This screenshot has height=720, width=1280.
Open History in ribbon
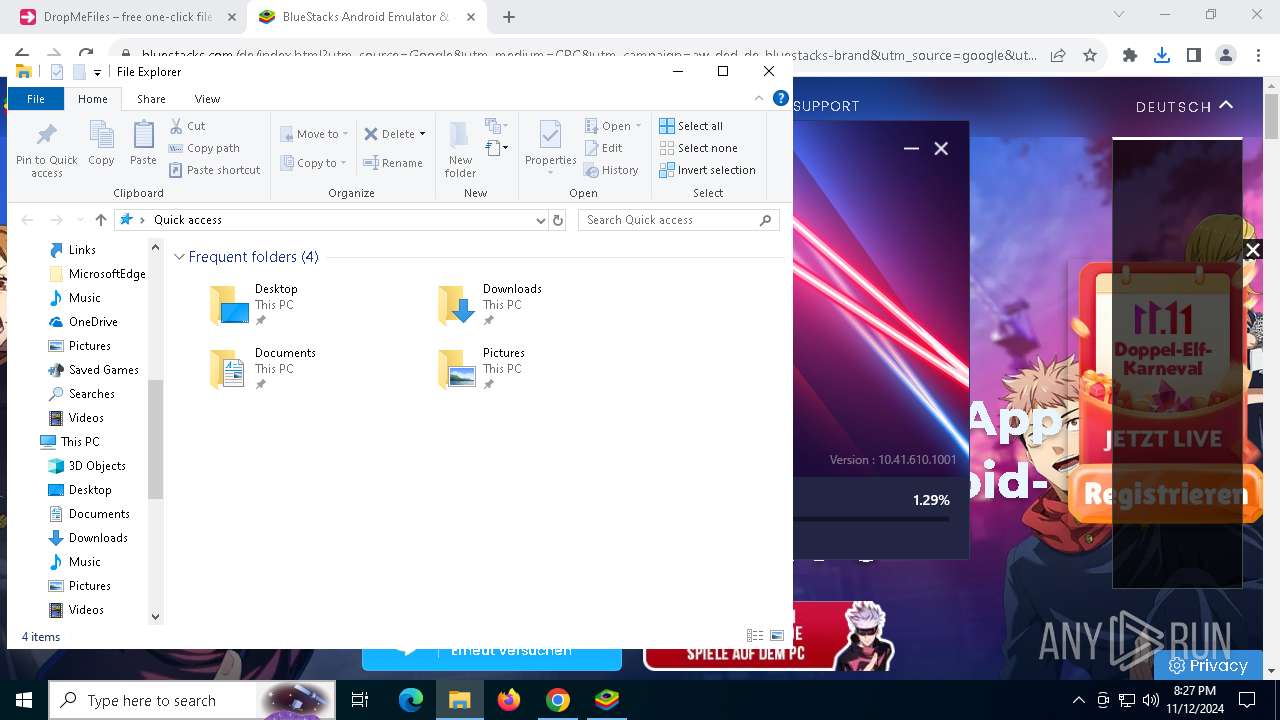click(611, 170)
